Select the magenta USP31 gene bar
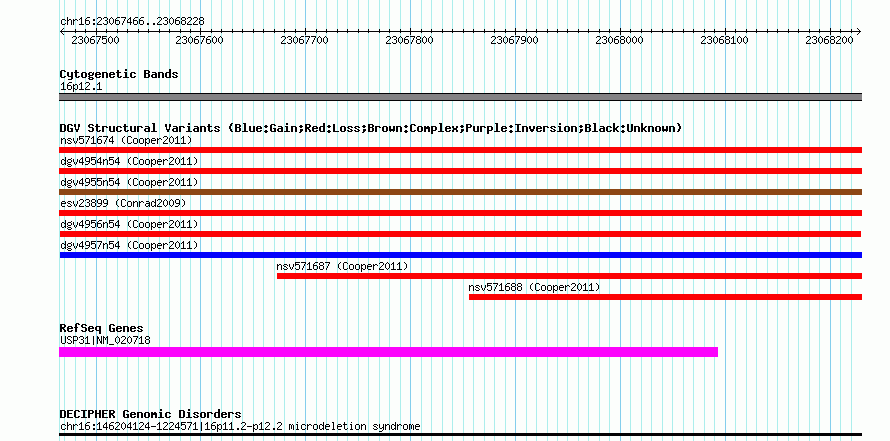This screenshot has height=441, width=890. pos(388,352)
